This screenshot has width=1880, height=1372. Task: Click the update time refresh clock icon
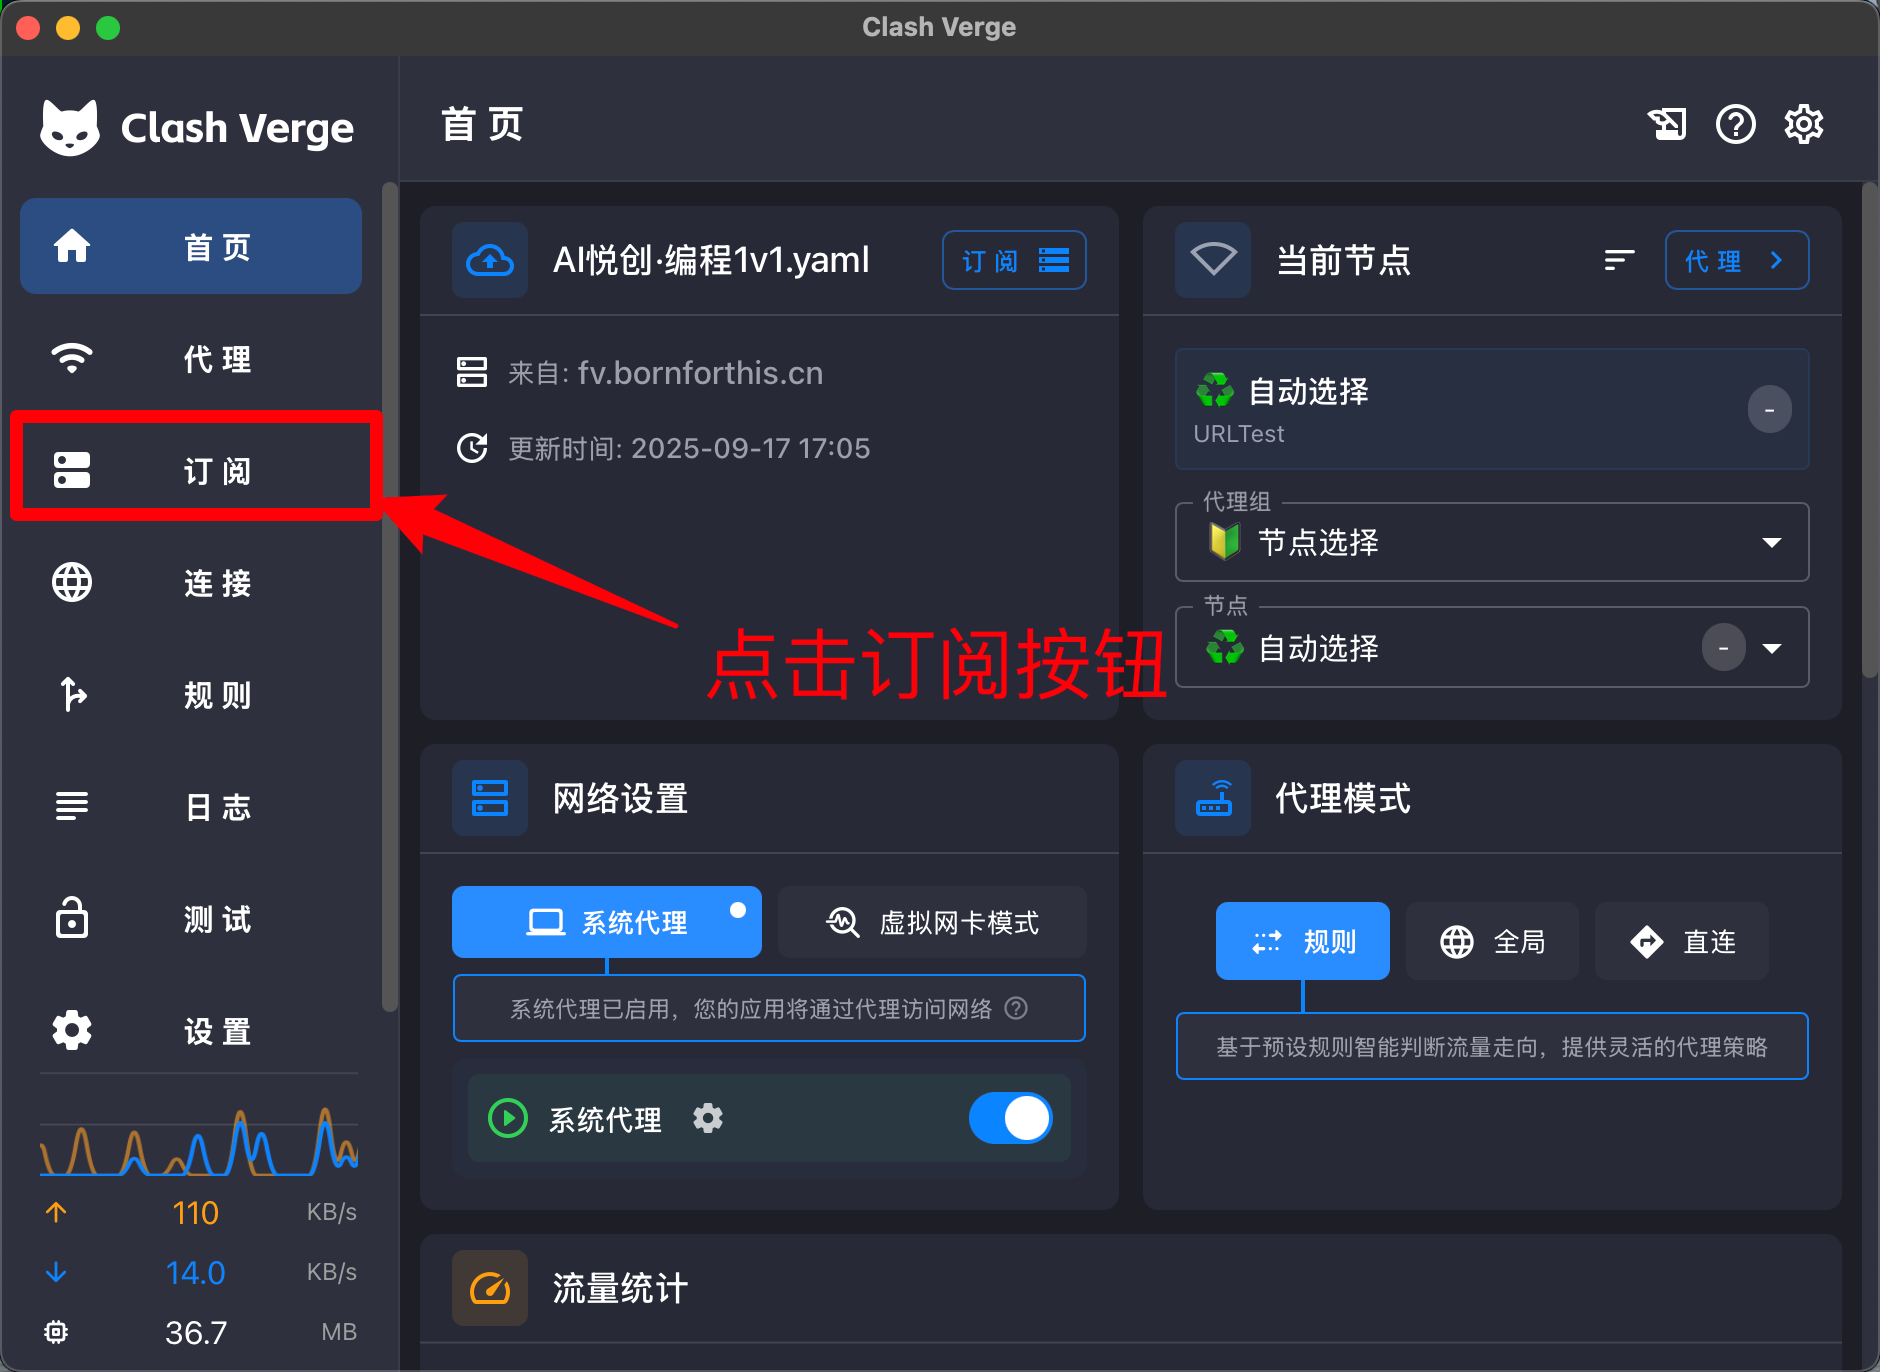click(472, 448)
